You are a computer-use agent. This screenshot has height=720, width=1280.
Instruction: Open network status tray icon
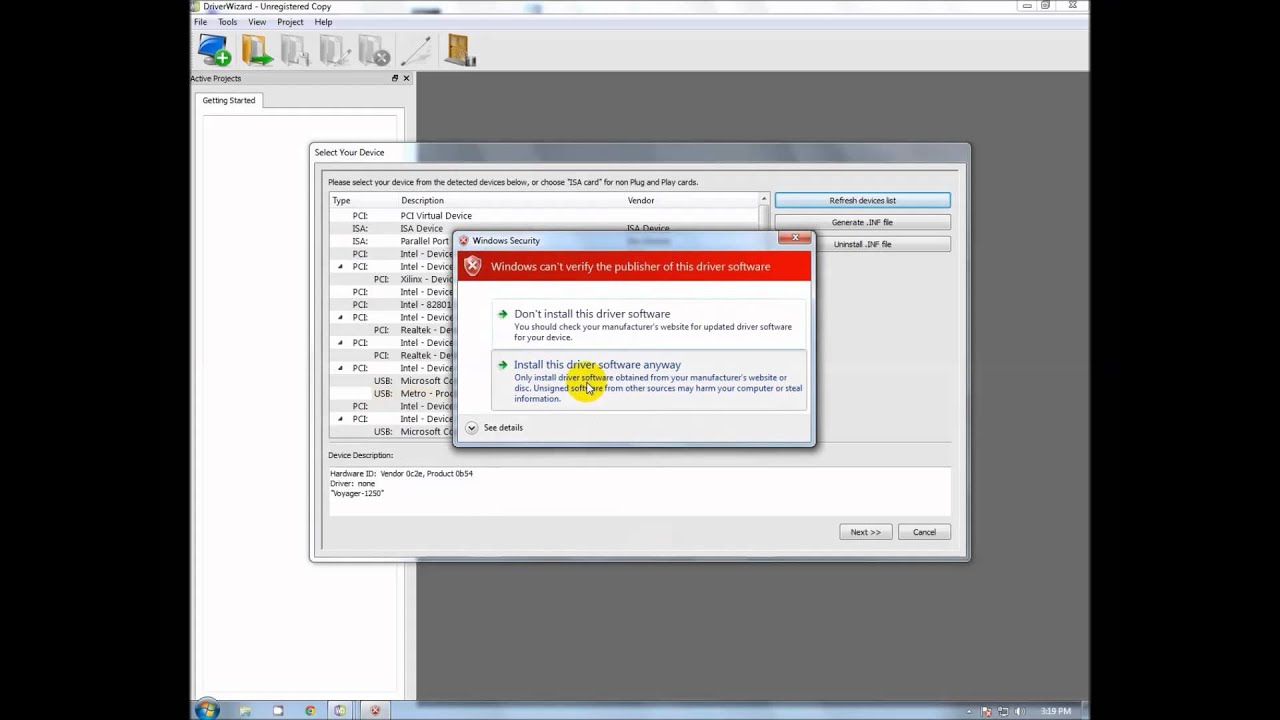(x=1001, y=711)
